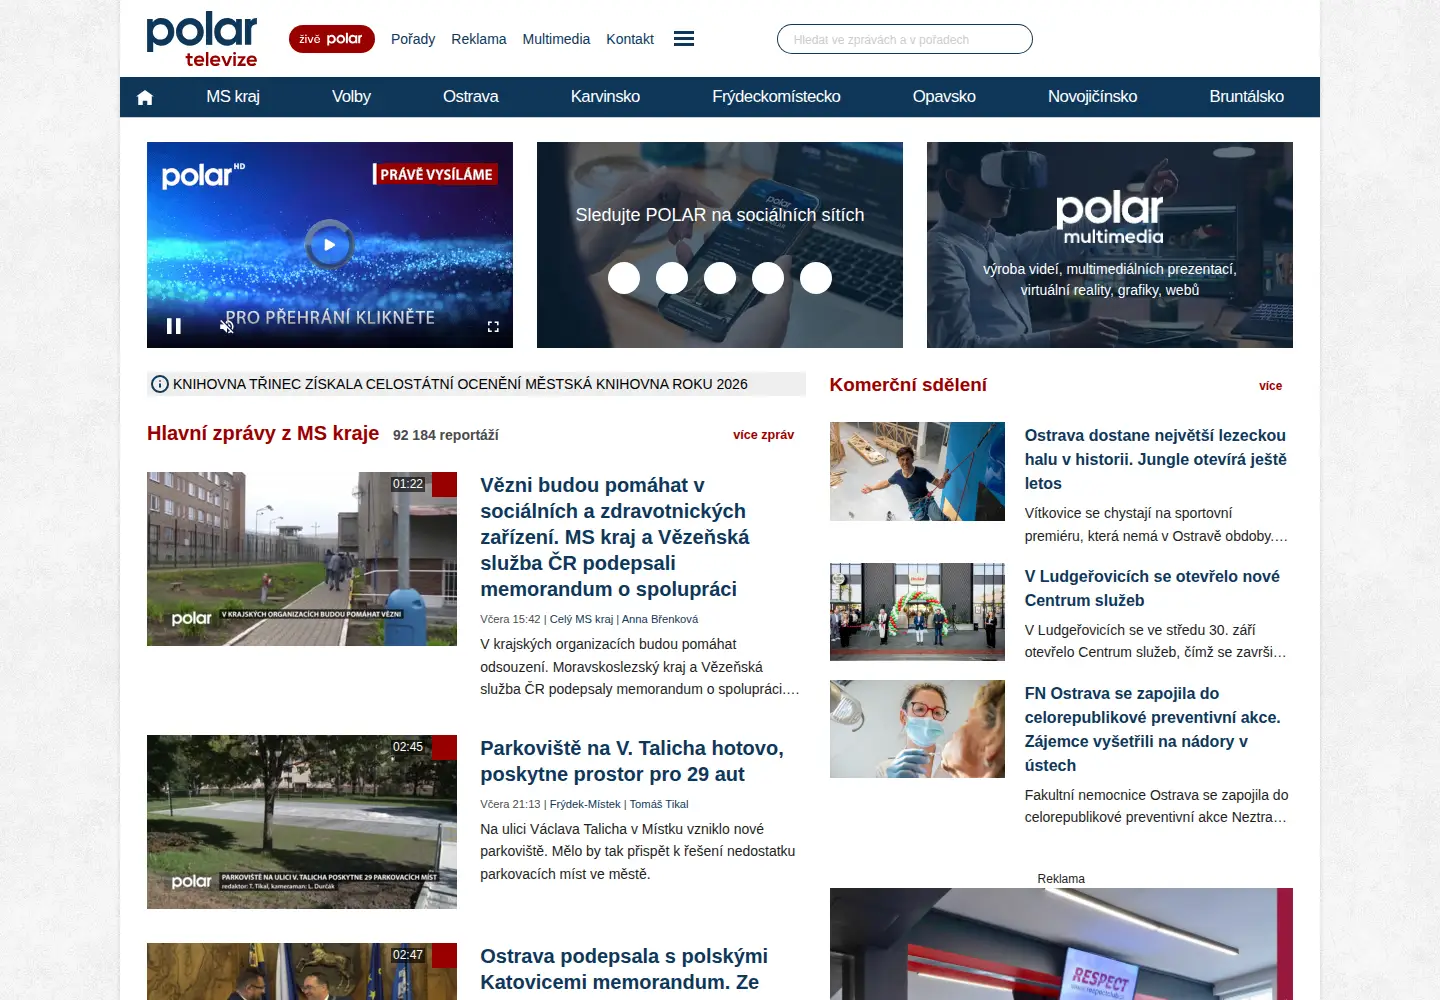This screenshot has height=1000, width=1440.
Task: Open author Tomáš Tikal's link
Action: (659, 804)
